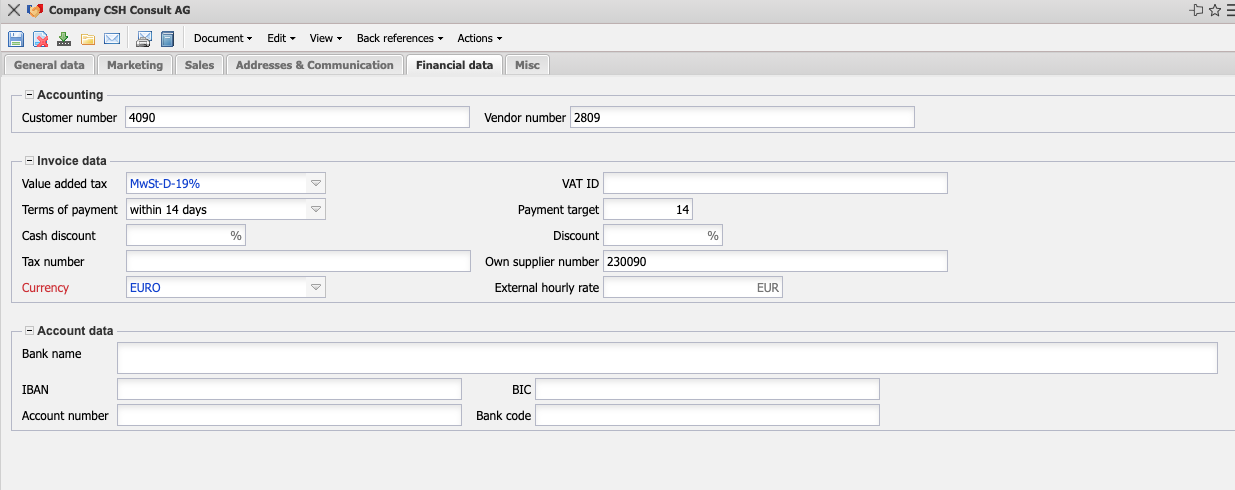Click the blue book icon

[x=167, y=39]
